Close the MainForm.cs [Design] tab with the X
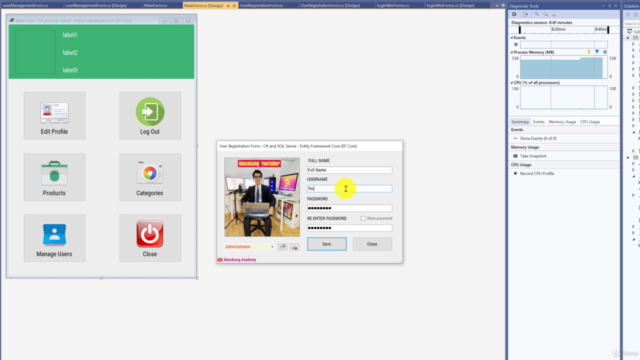Viewport: 640px width, 360px height. [x=234, y=6]
